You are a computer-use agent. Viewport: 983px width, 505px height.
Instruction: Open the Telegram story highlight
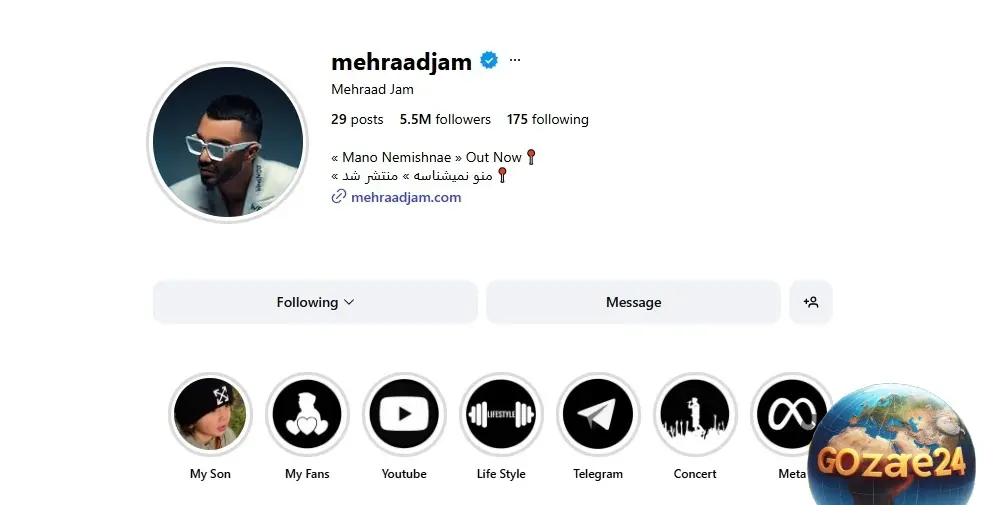[x=598, y=414]
